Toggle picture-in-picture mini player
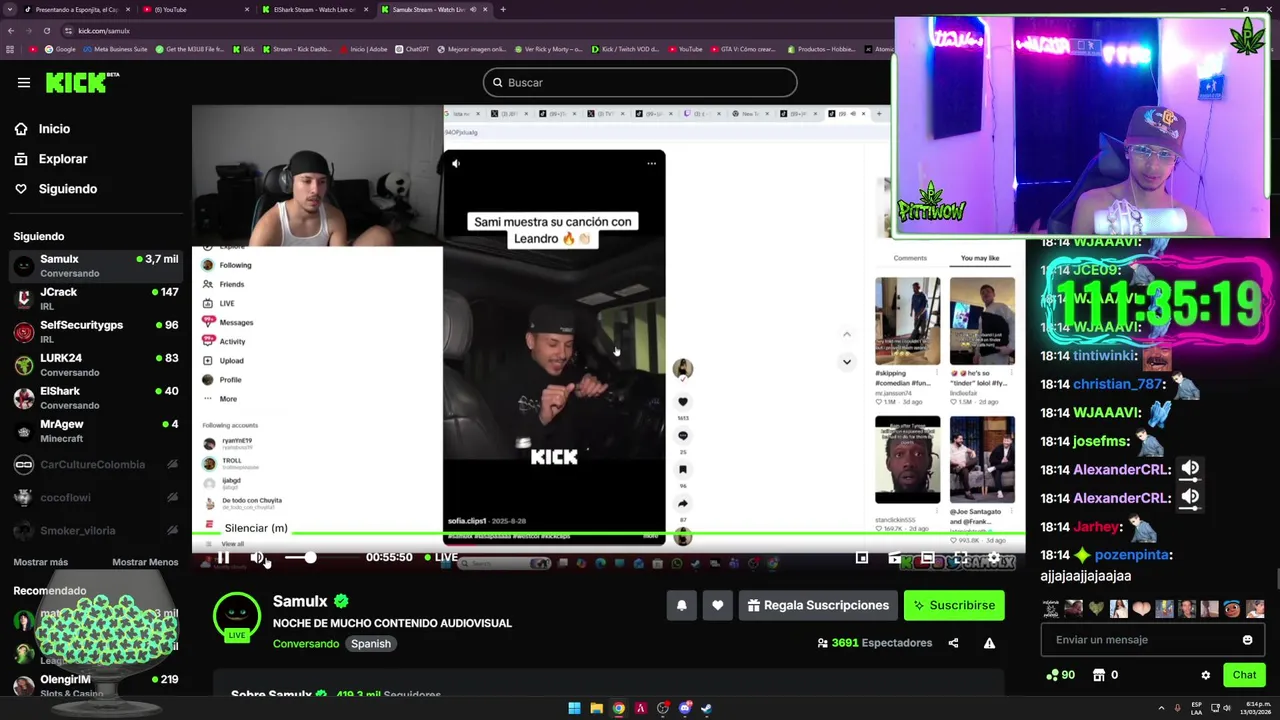 click(x=862, y=557)
